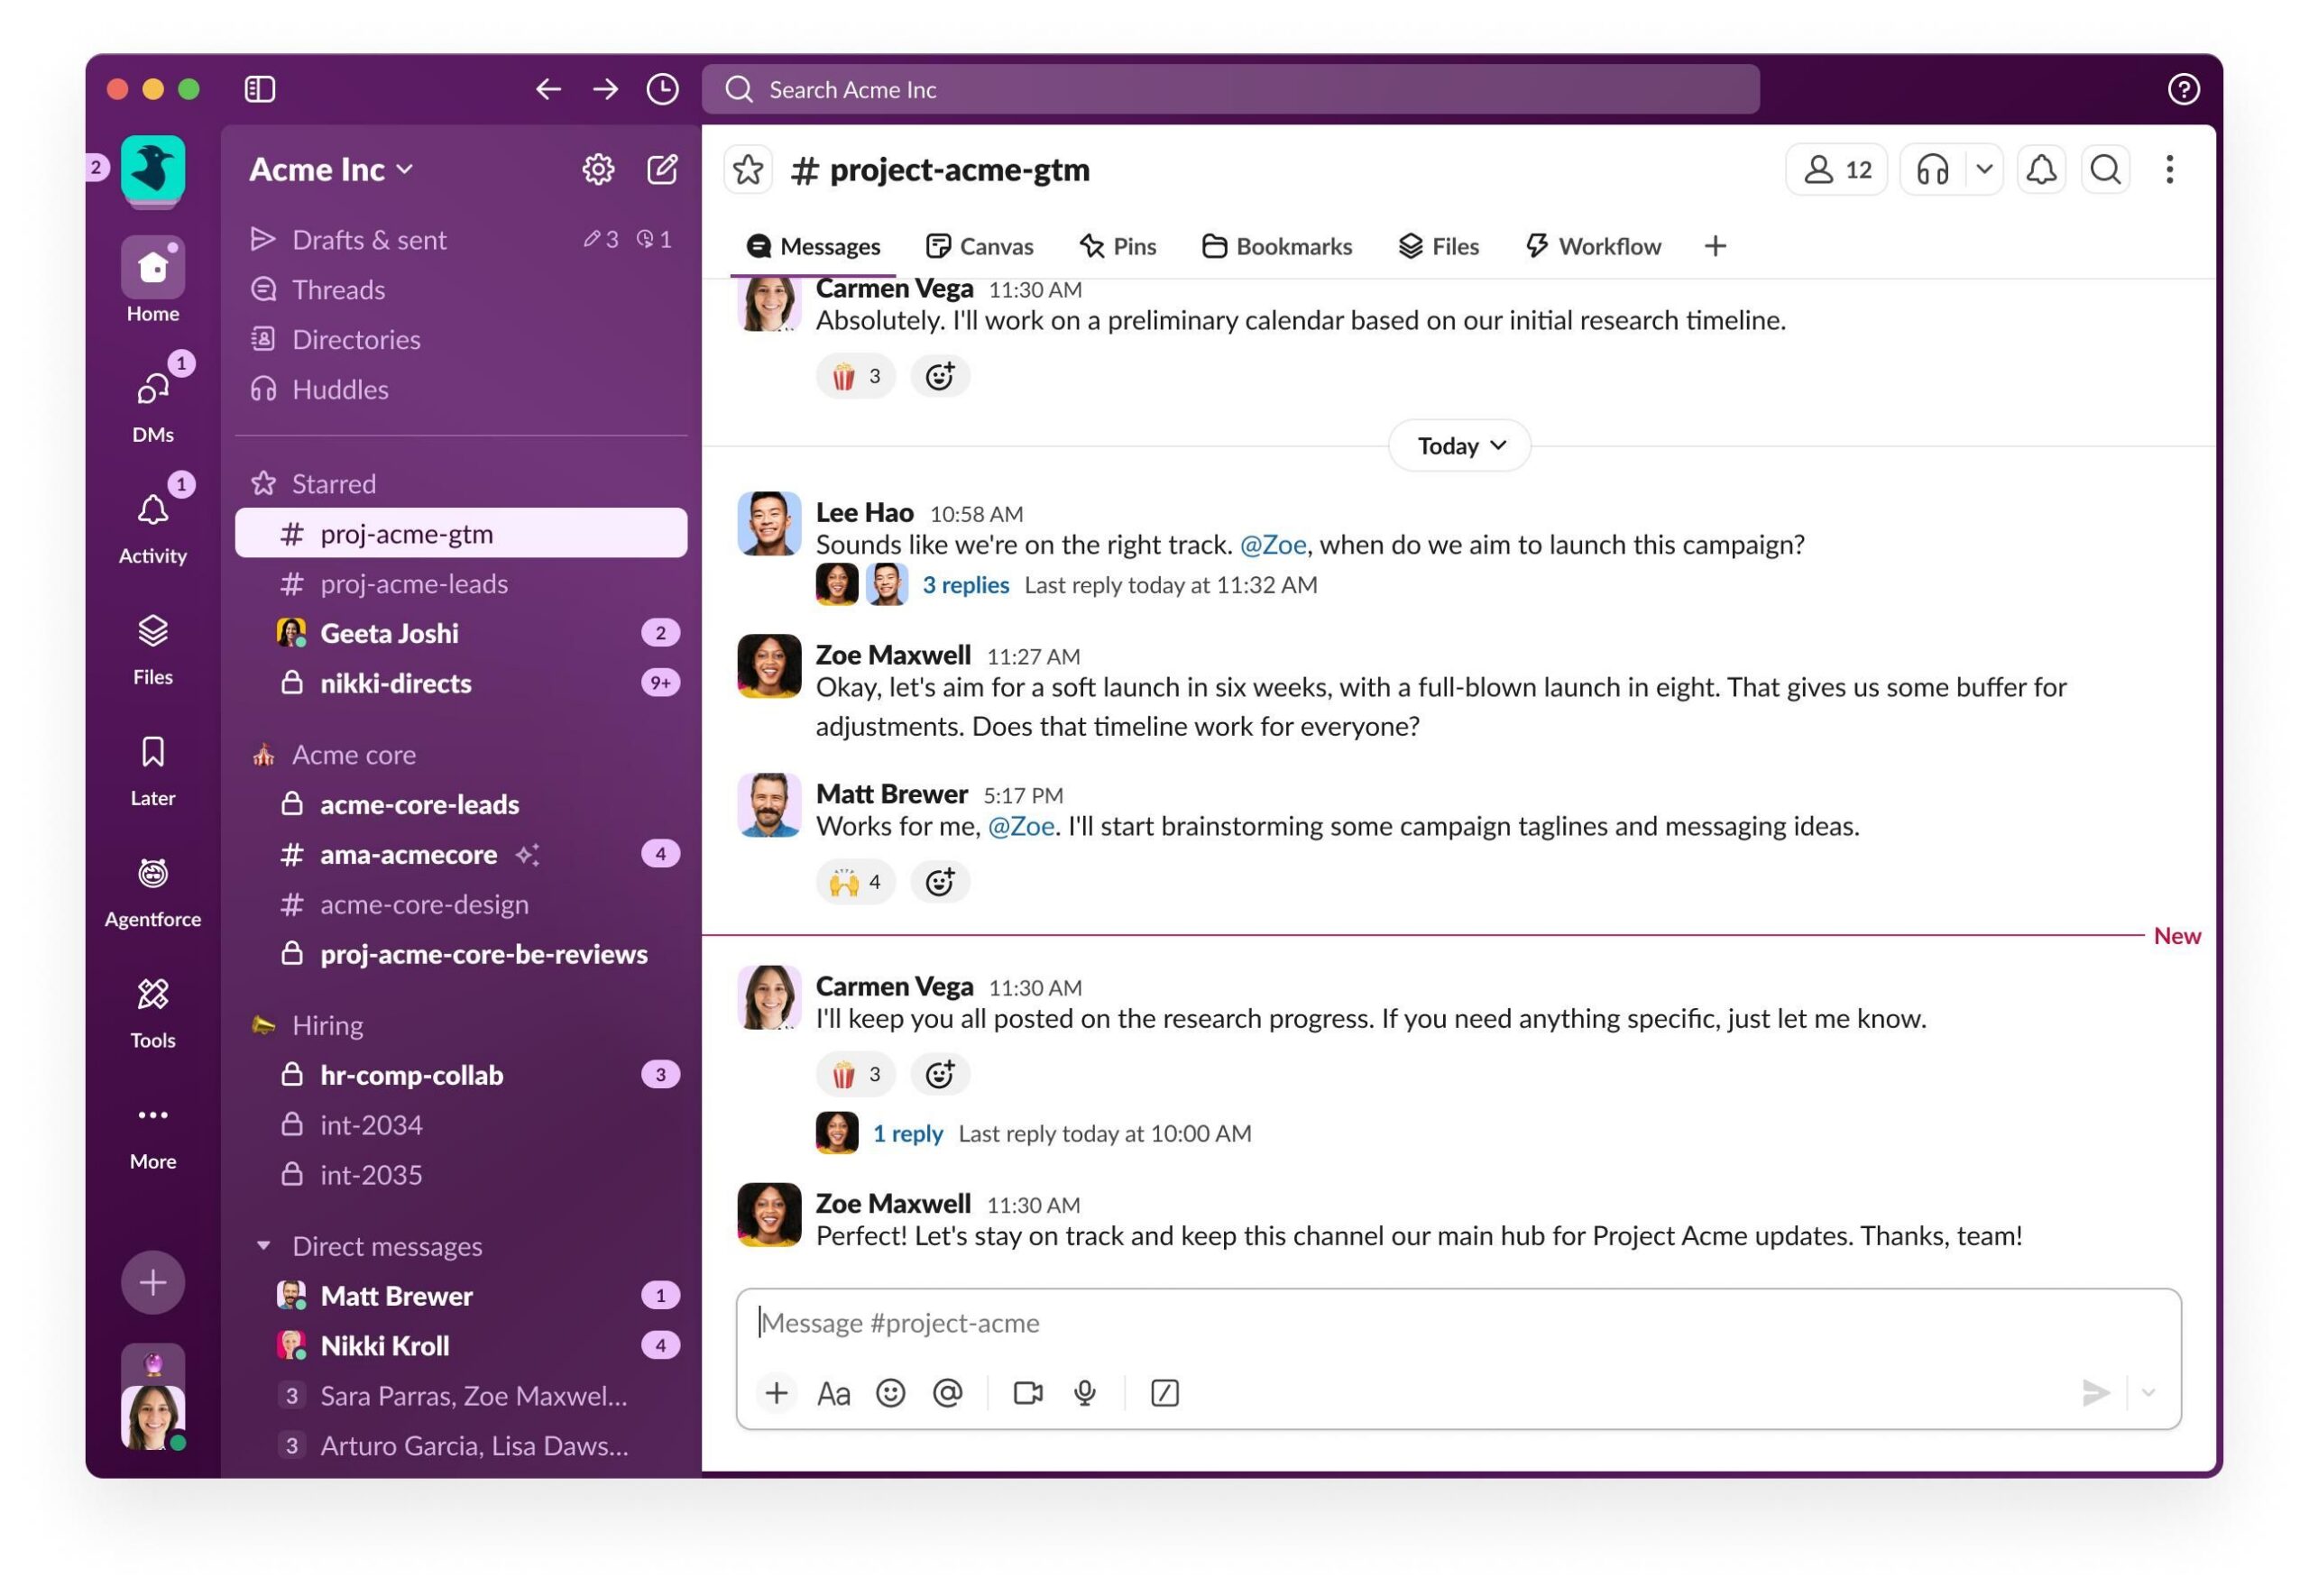
Task: Open the nikki-directs private channel
Action: [x=461, y=683]
